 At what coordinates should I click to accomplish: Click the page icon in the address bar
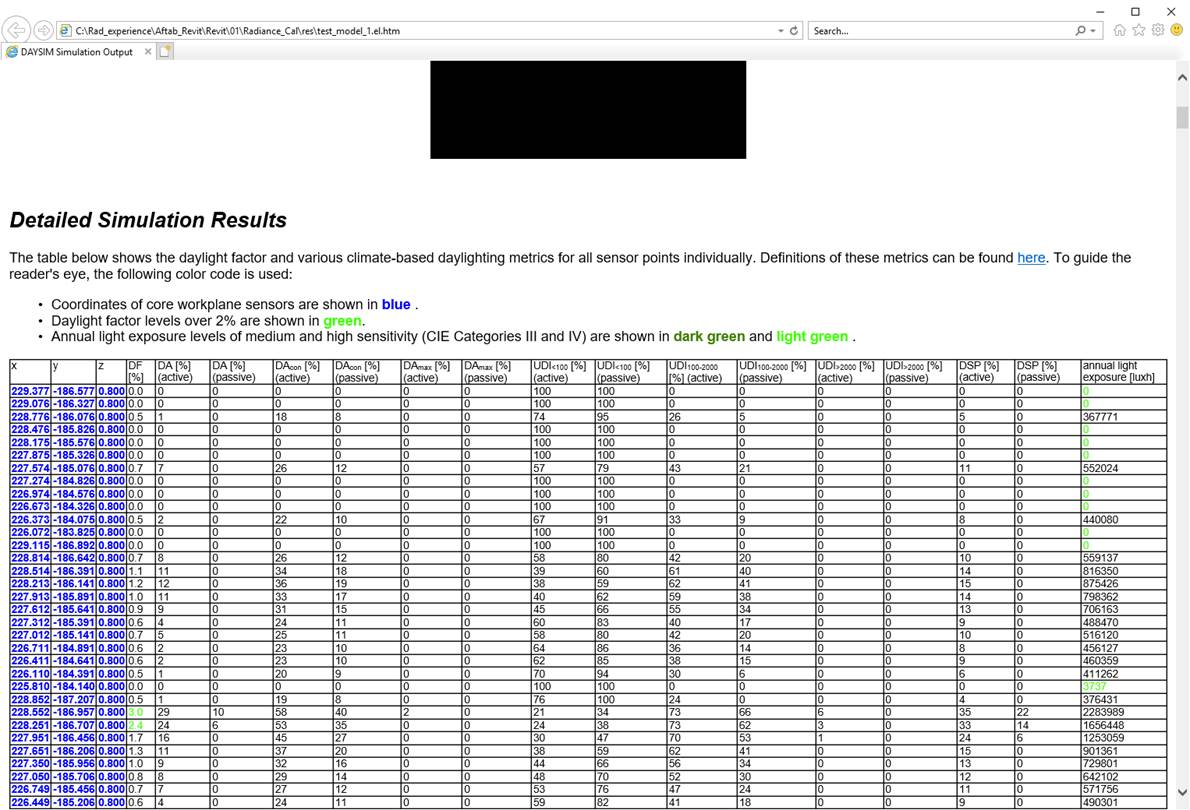pyautogui.click(x=65, y=30)
